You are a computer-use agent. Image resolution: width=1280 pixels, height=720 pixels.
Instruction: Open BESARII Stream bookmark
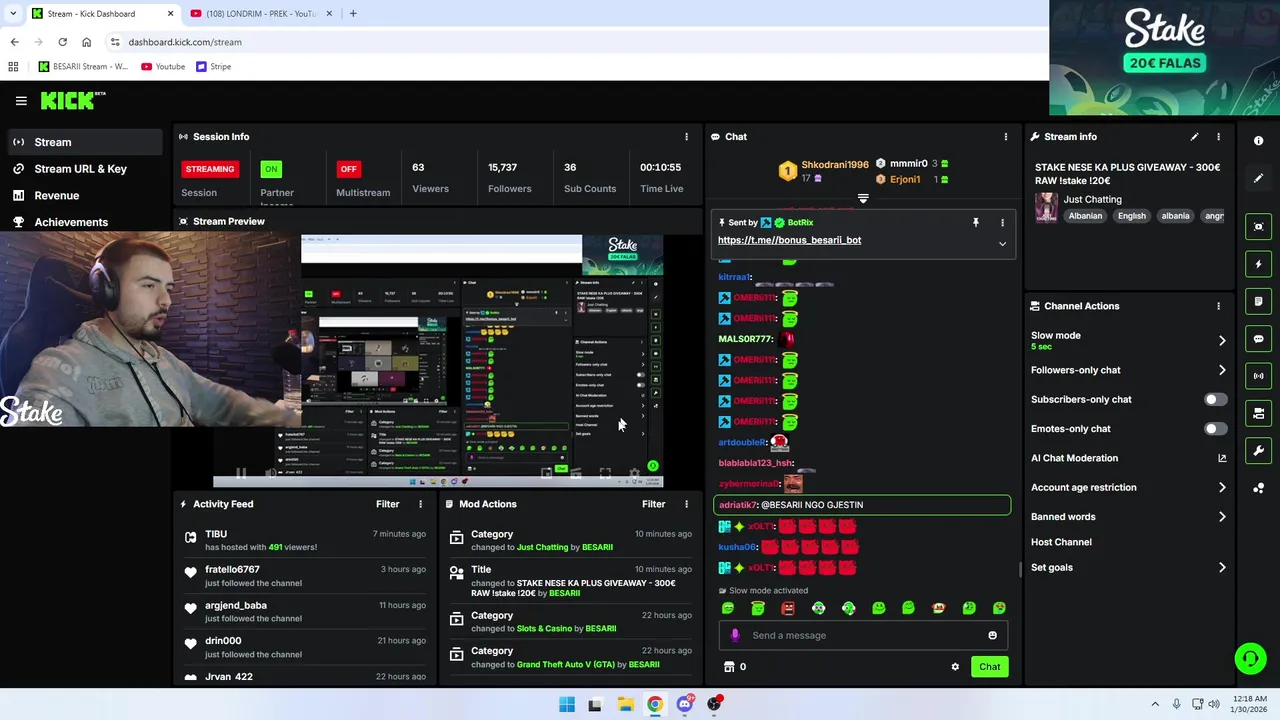[82, 67]
